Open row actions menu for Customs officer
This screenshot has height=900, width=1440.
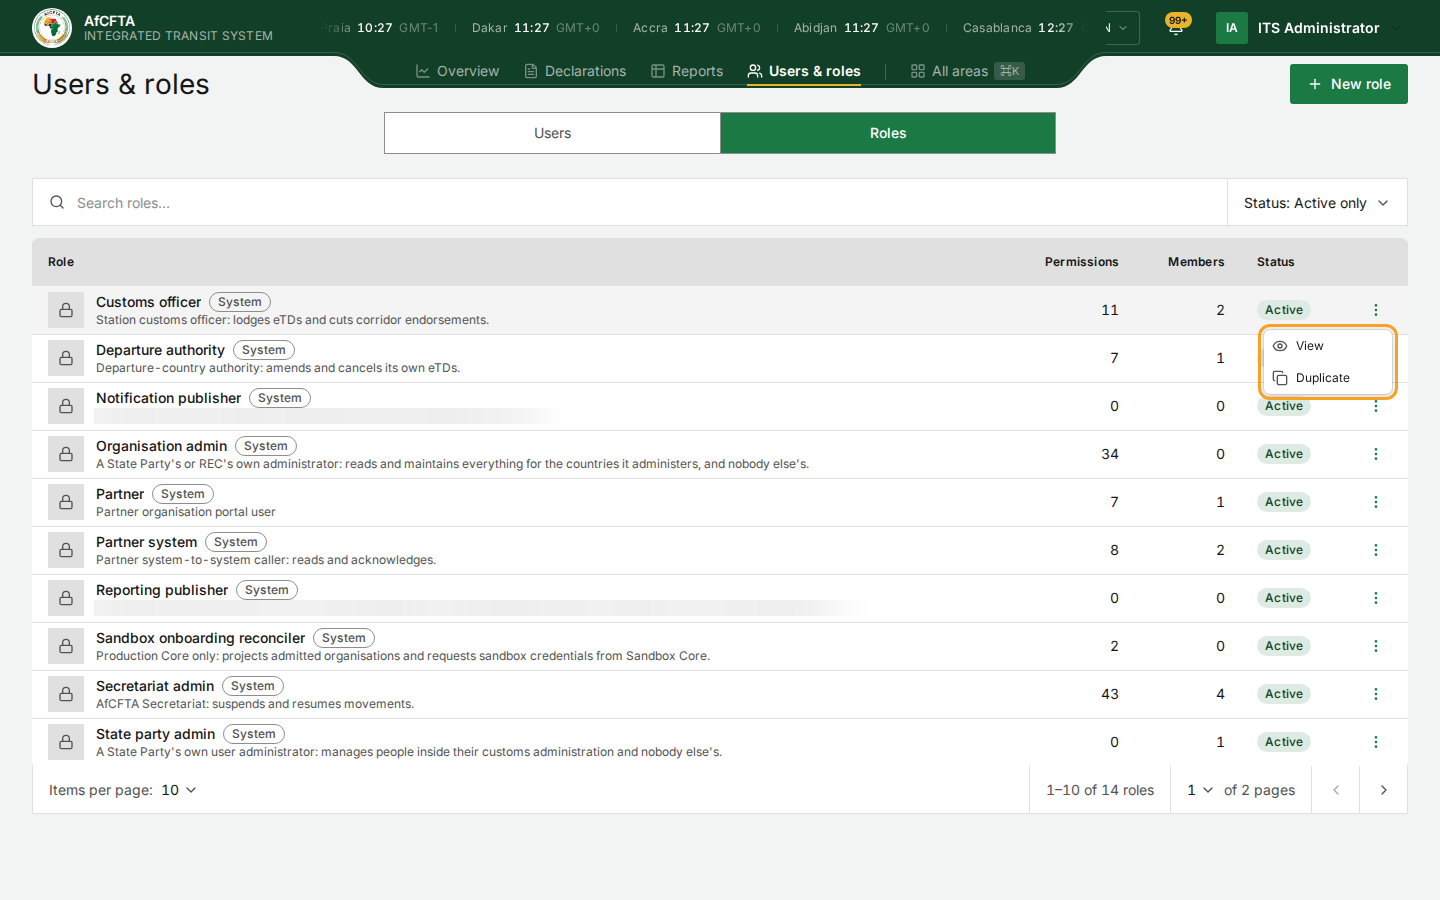[1376, 310]
